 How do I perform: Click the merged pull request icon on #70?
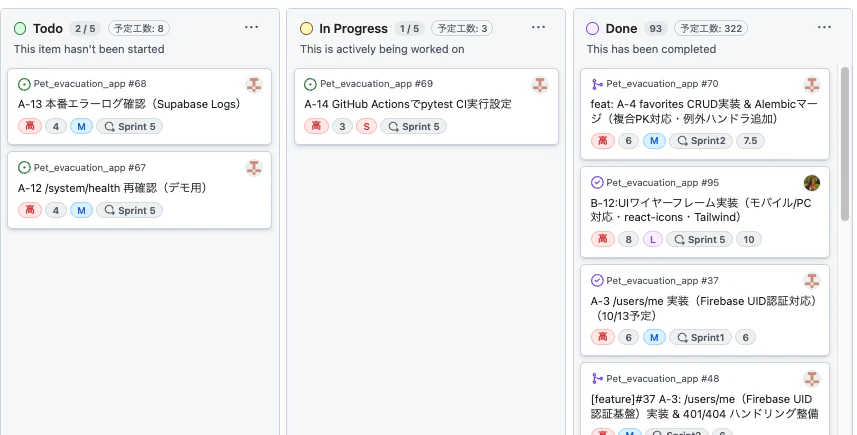[x=597, y=84]
